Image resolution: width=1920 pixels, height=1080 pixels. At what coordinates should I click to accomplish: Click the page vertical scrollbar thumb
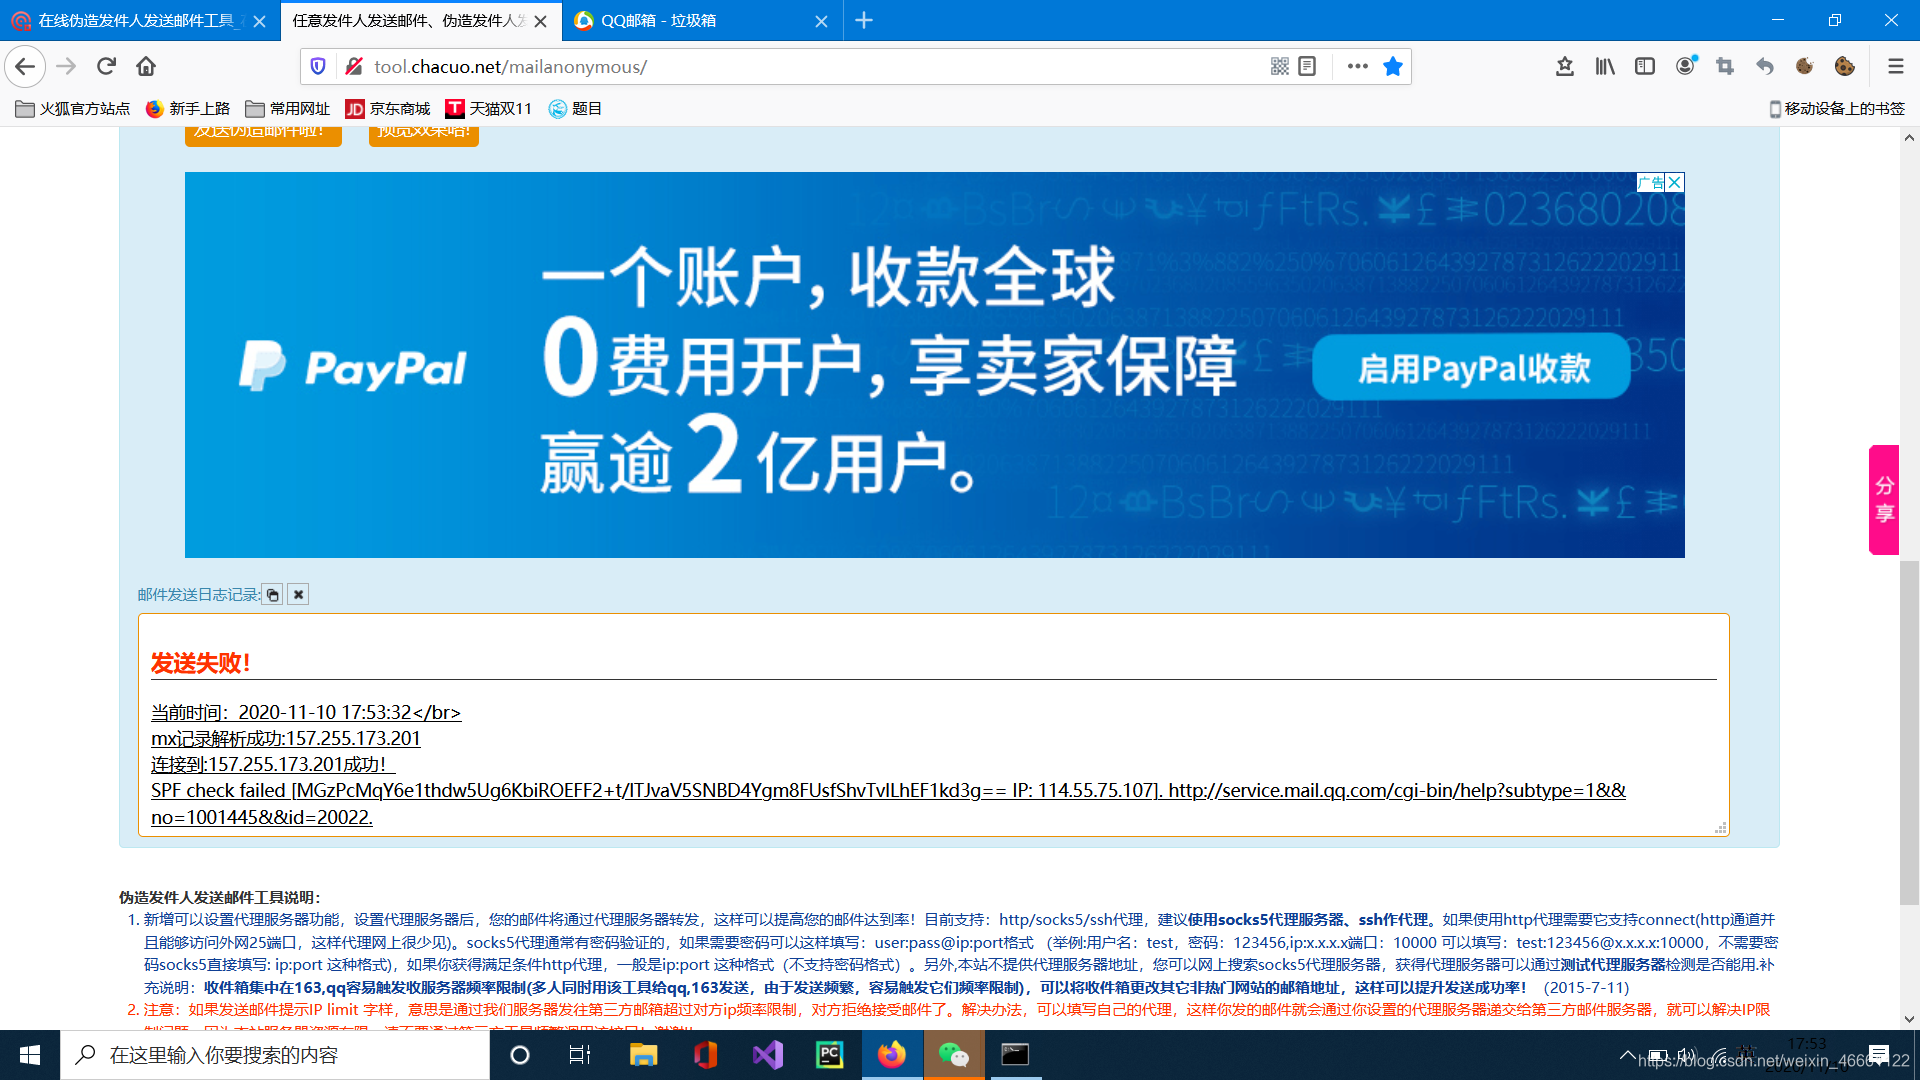pyautogui.click(x=1909, y=733)
